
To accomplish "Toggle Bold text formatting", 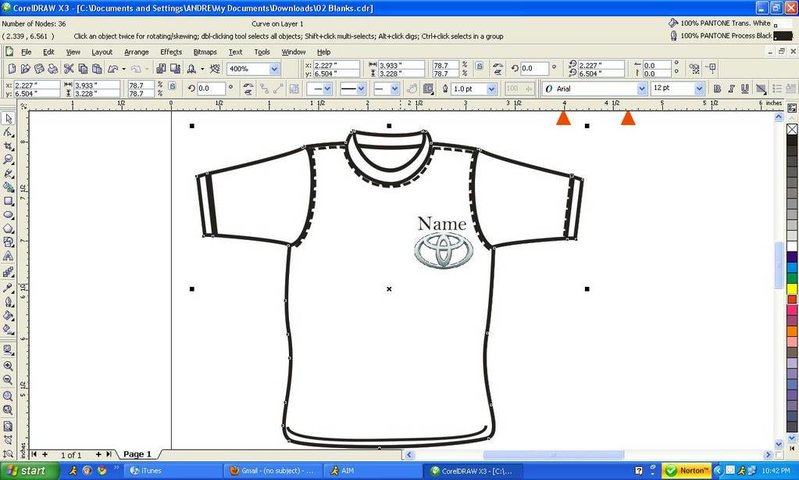I will tap(717, 89).
